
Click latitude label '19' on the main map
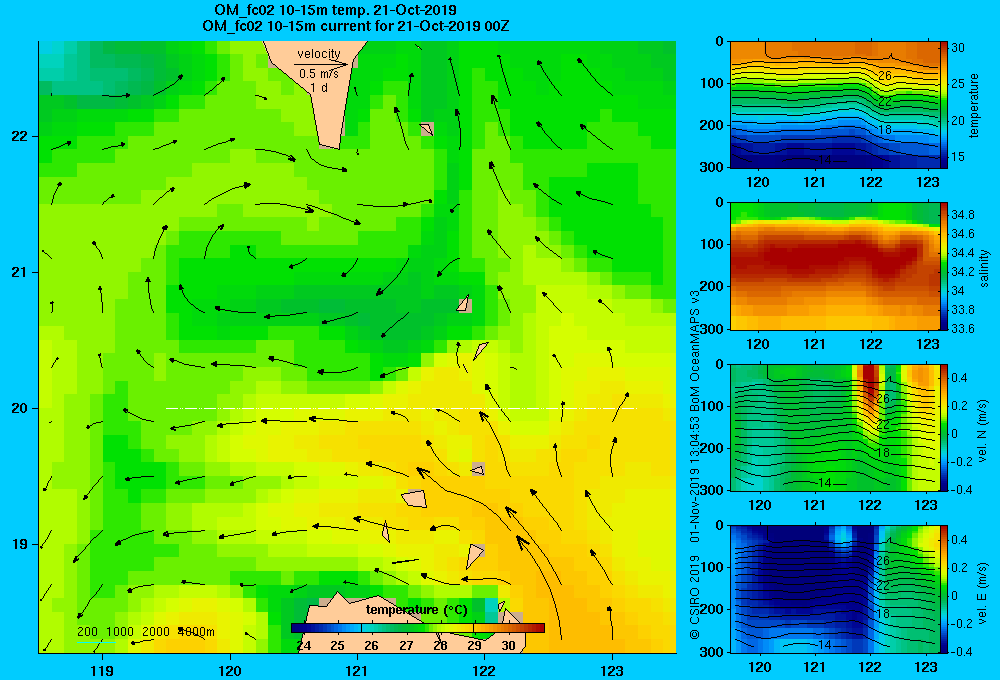click(x=20, y=544)
